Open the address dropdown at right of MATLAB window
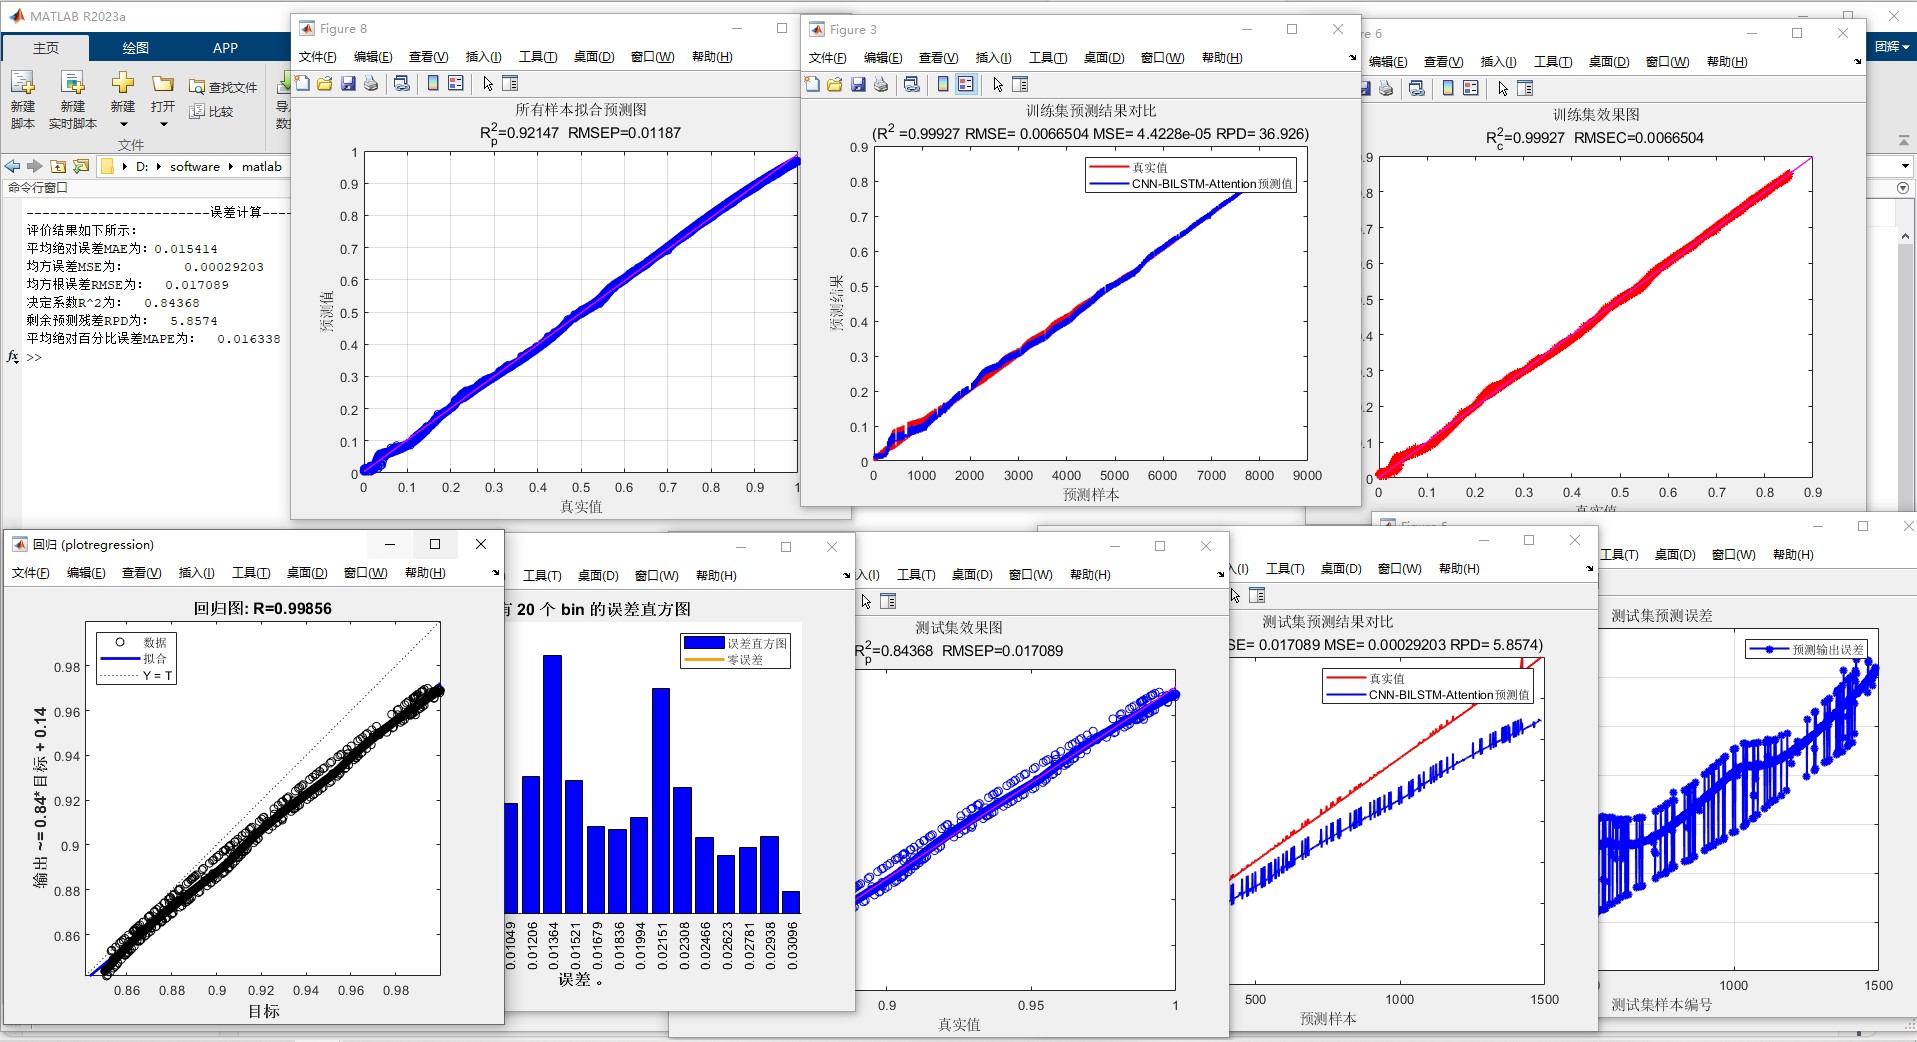 [x=1904, y=166]
